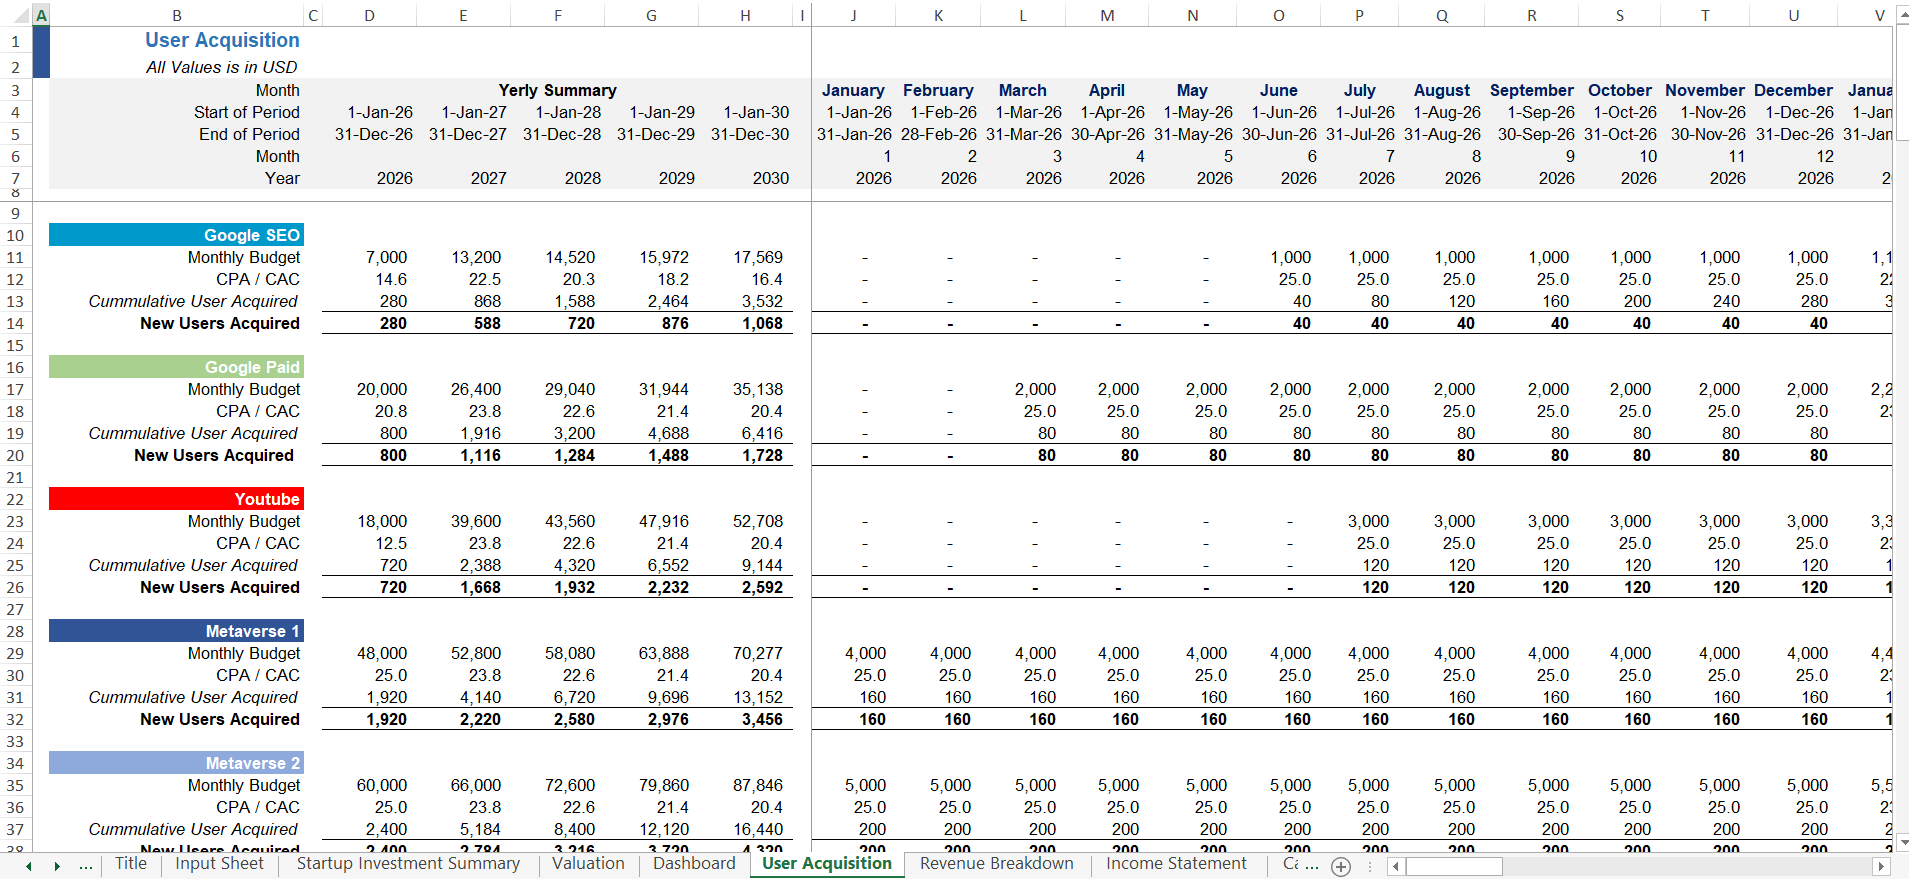Screen dimensions: 1909x879
Task: Click the tab bar resize handle dots
Action: coord(1372,866)
